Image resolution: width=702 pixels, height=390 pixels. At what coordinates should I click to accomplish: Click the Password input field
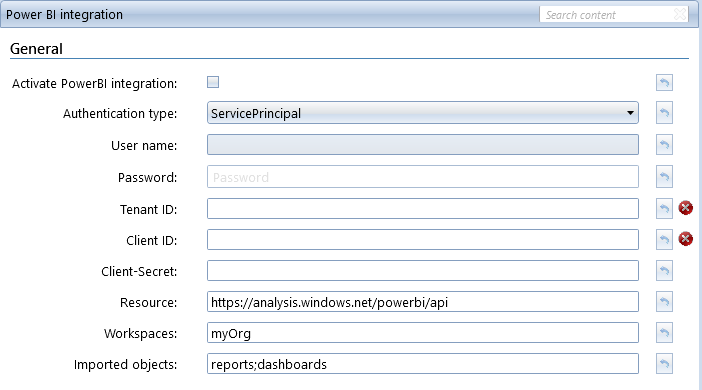click(x=423, y=177)
